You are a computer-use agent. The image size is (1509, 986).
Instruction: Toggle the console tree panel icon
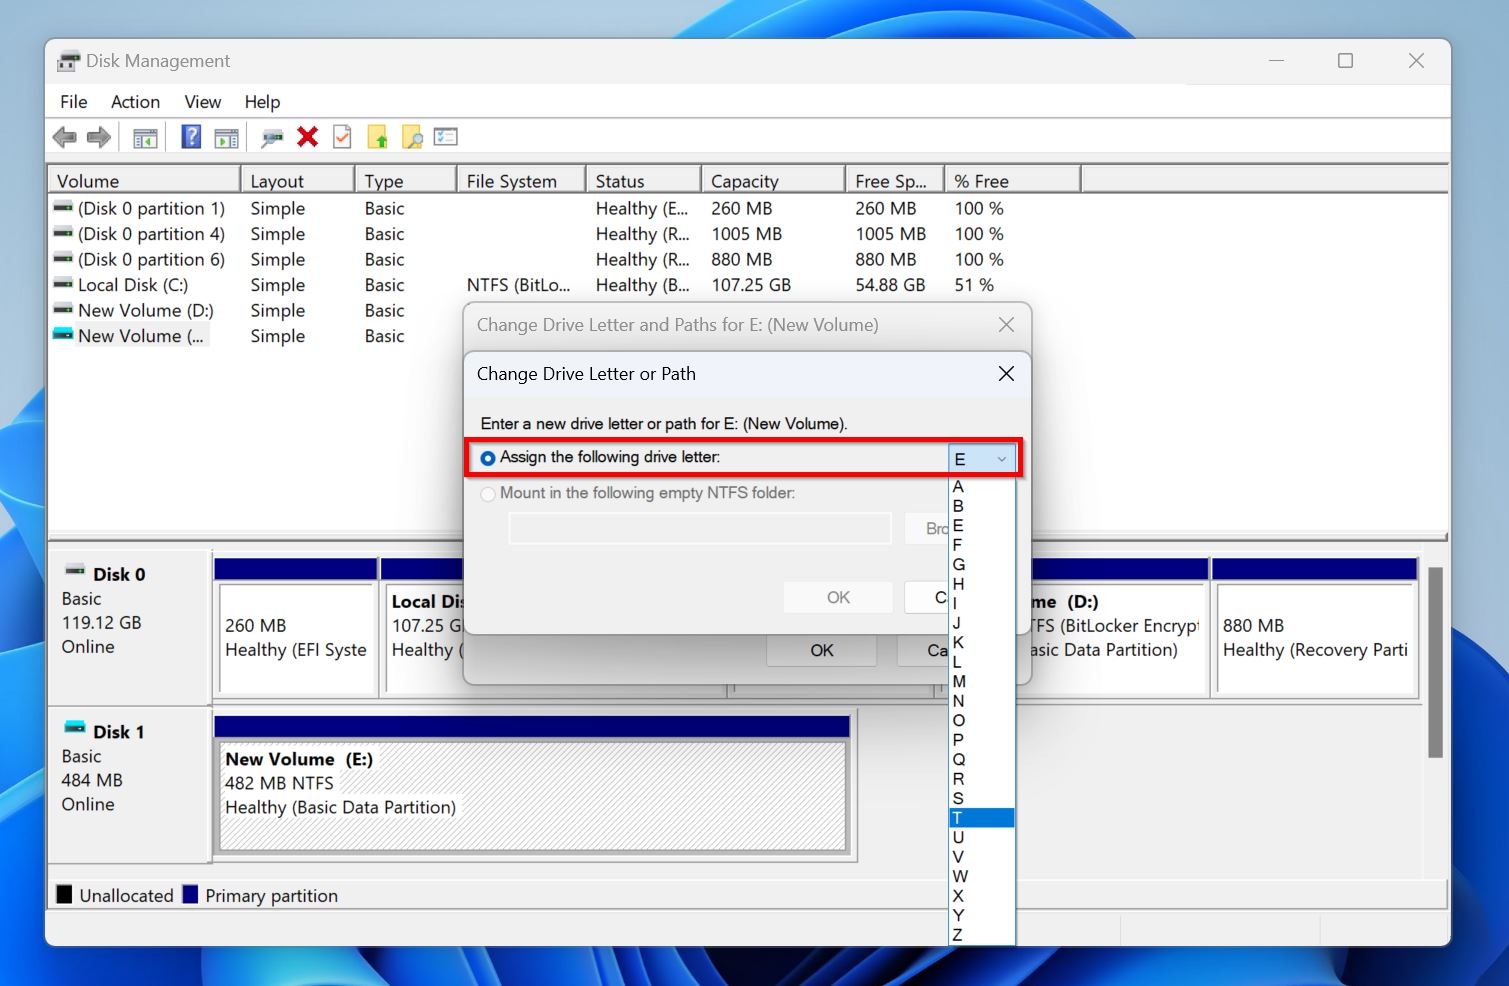point(144,137)
